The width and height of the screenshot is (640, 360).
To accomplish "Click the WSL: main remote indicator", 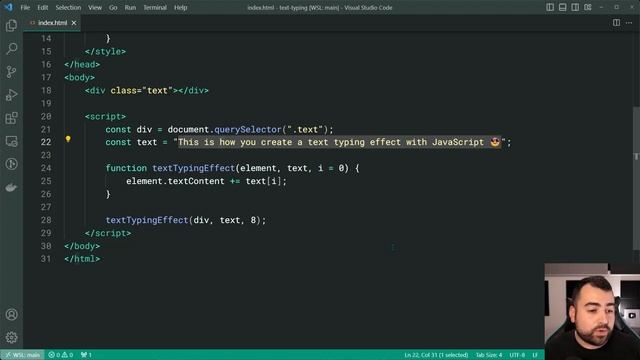I will [22, 355].
